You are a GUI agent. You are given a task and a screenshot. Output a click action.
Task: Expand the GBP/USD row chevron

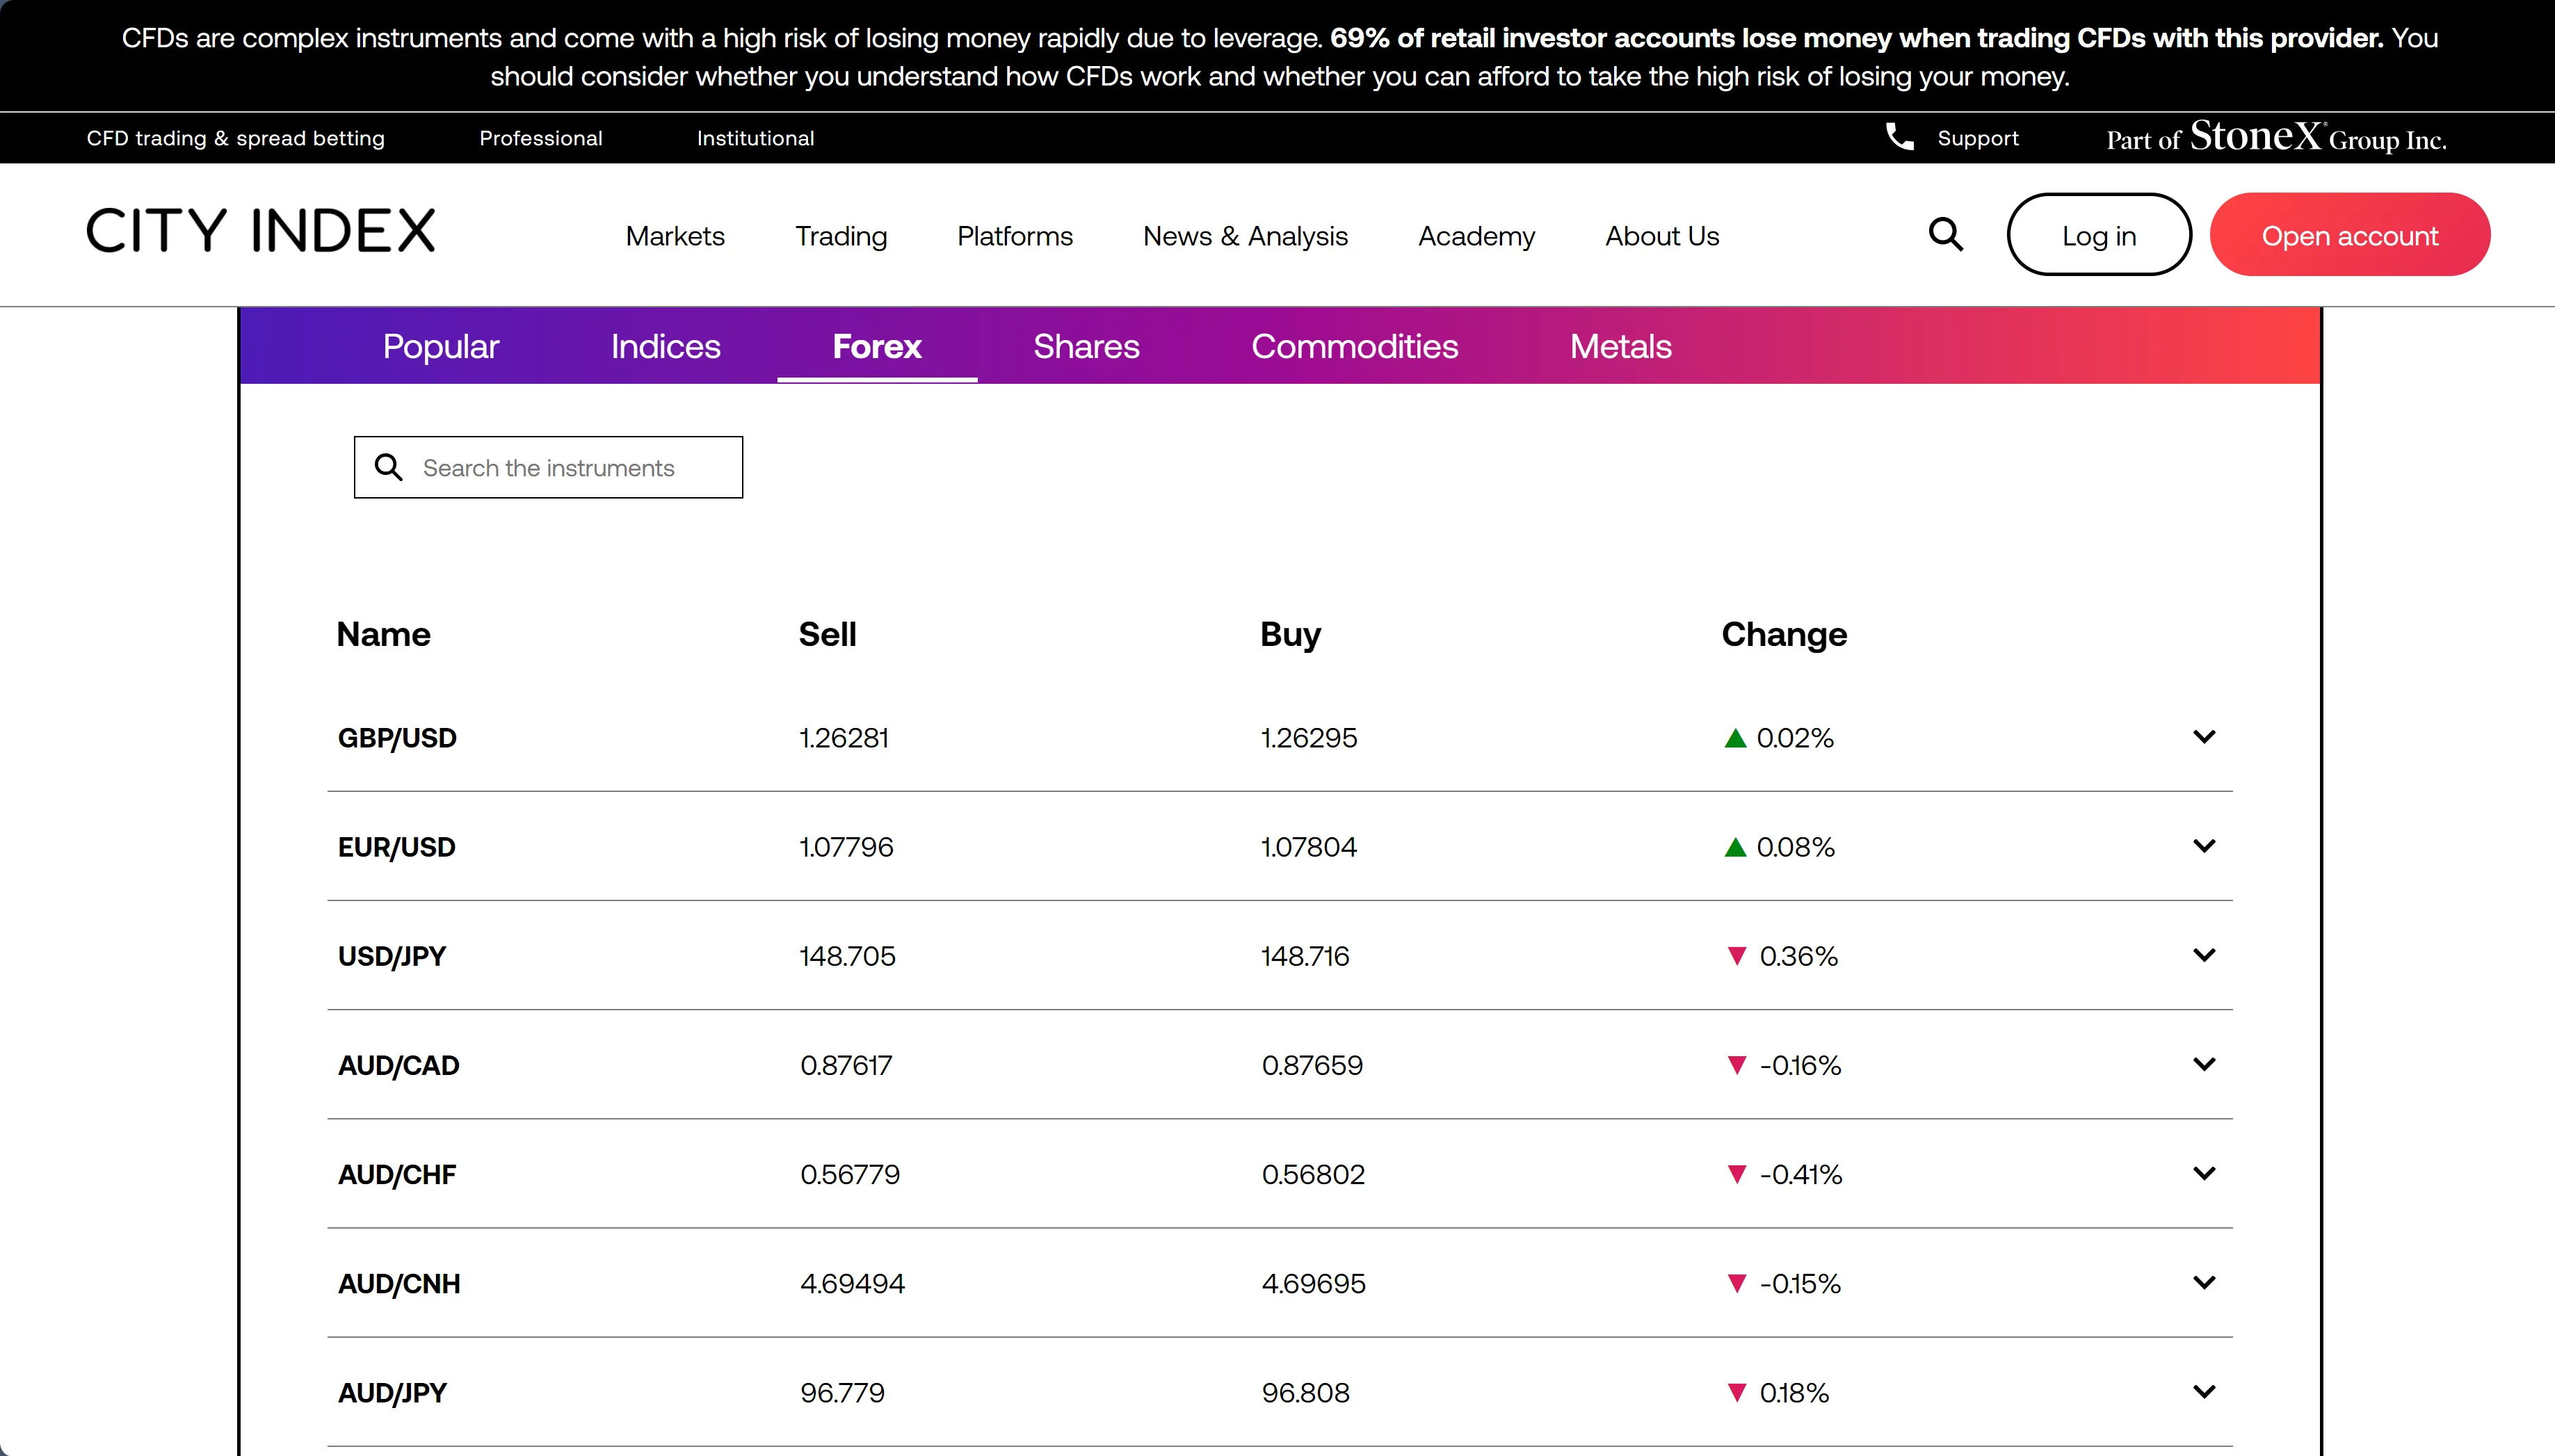(x=2204, y=737)
